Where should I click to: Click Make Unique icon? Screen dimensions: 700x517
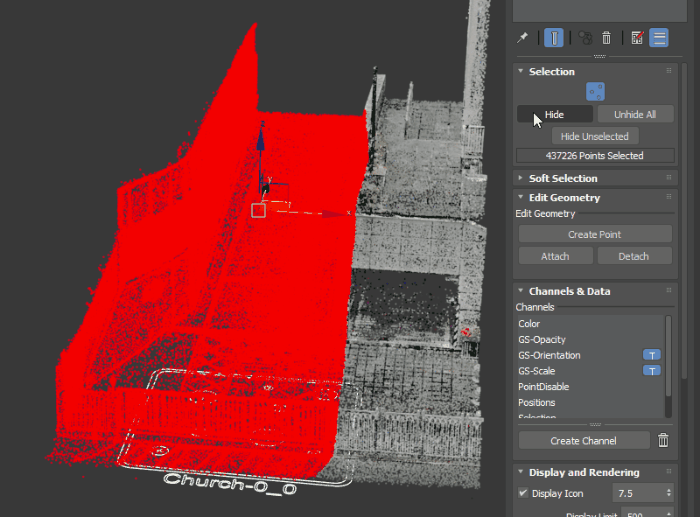pos(585,38)
